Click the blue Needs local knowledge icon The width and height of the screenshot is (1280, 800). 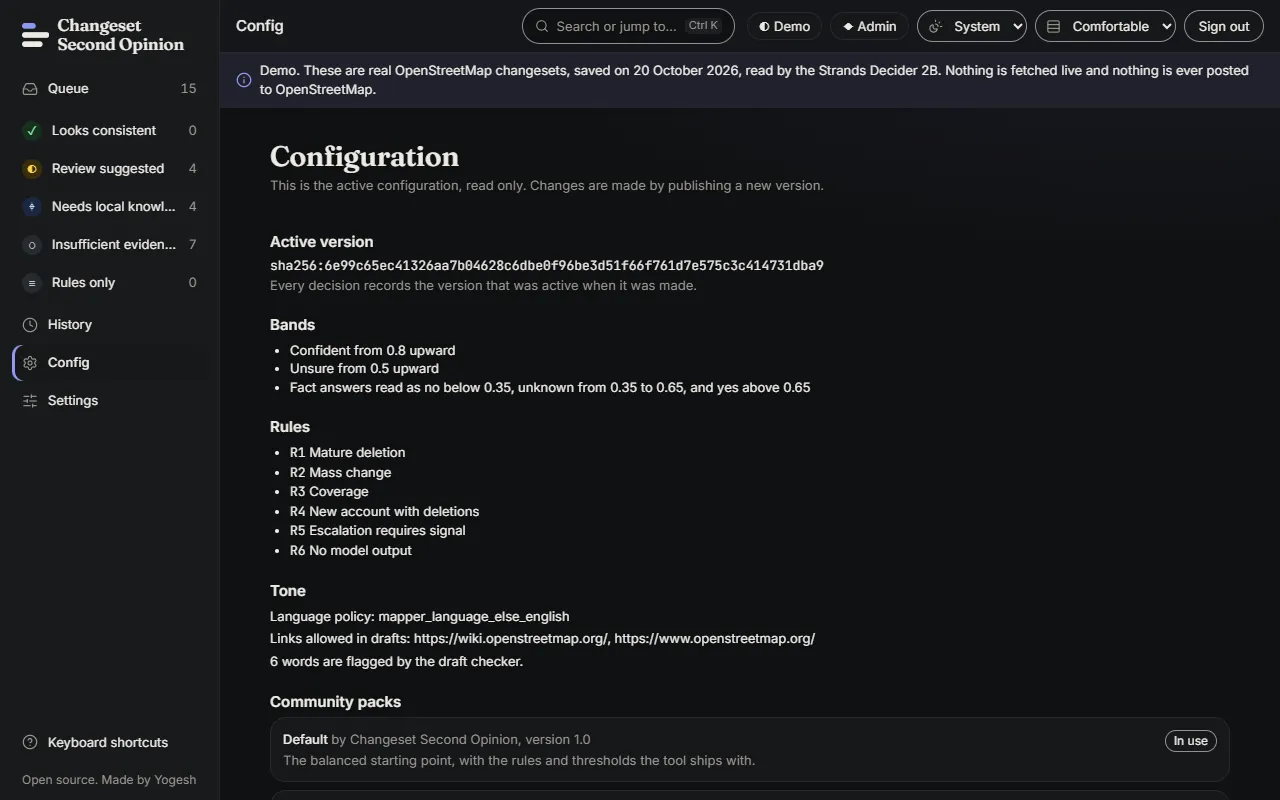(32, 206)
